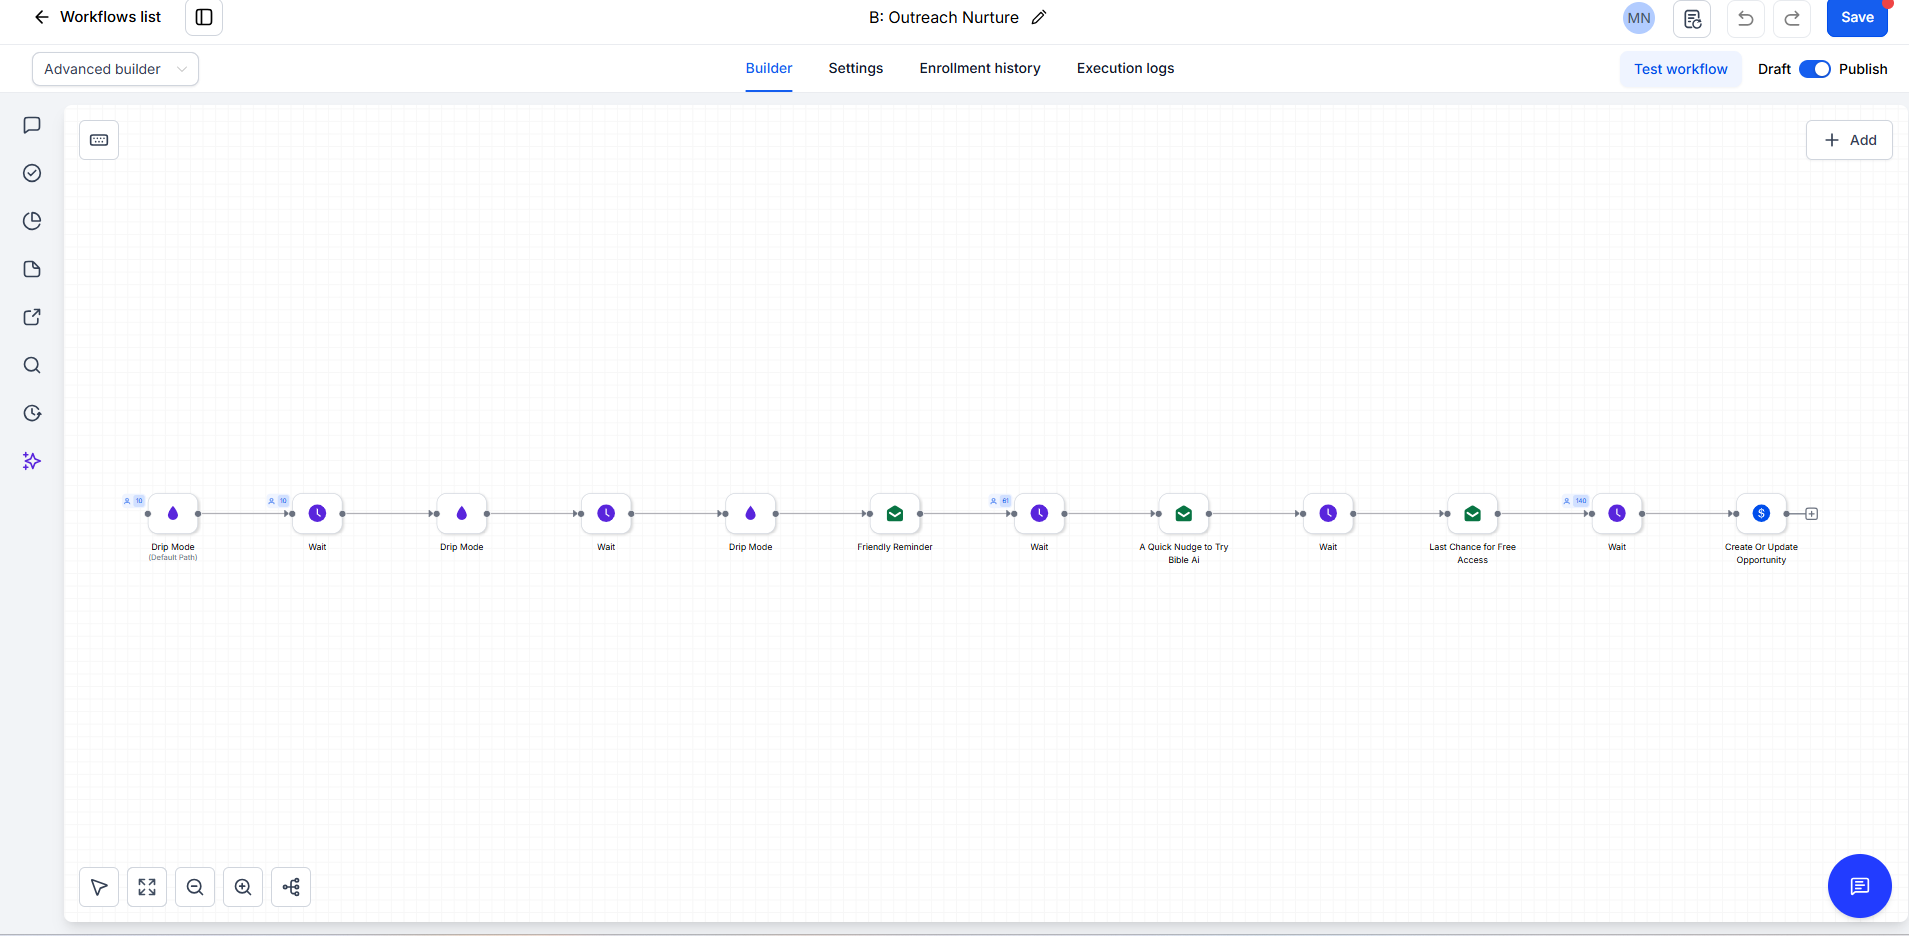Click the Draft label
1909x936 pixels.
point(1774,69)
